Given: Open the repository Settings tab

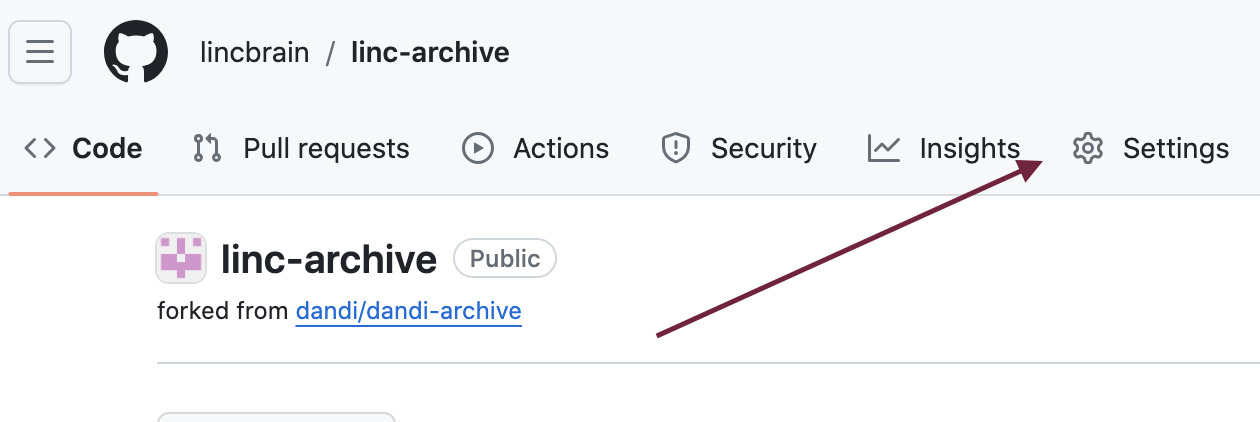Looking at the screenshot, I should tap(1175, 149).
